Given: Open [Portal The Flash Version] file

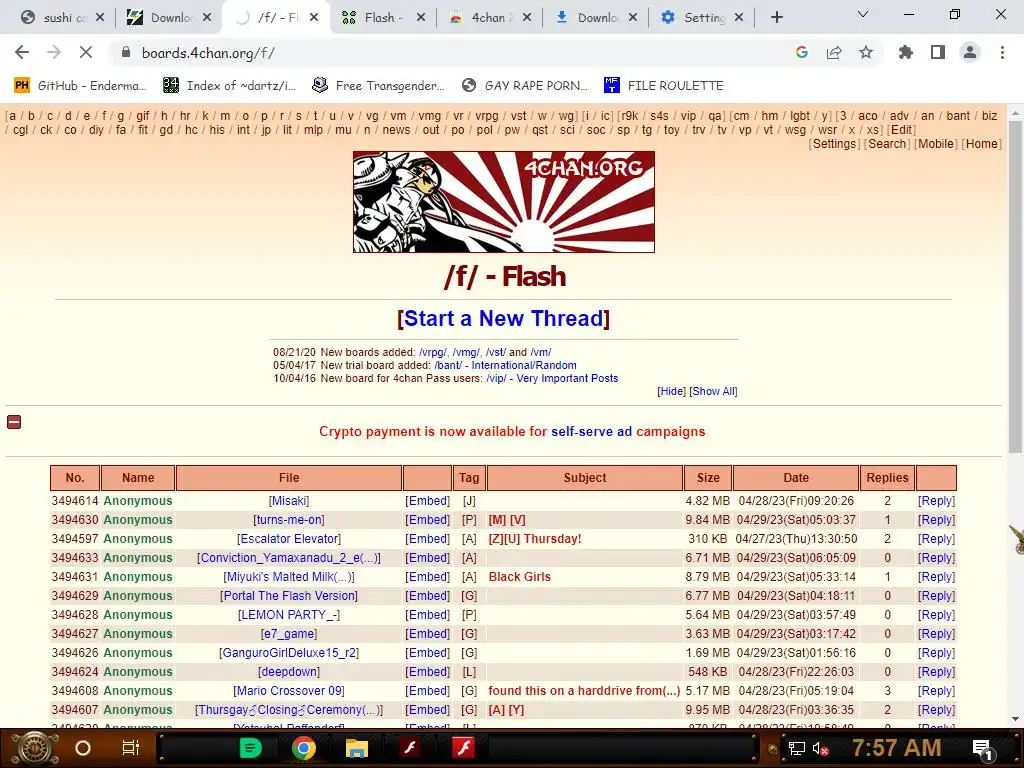Looking at the screenshot, I should 289,595.
